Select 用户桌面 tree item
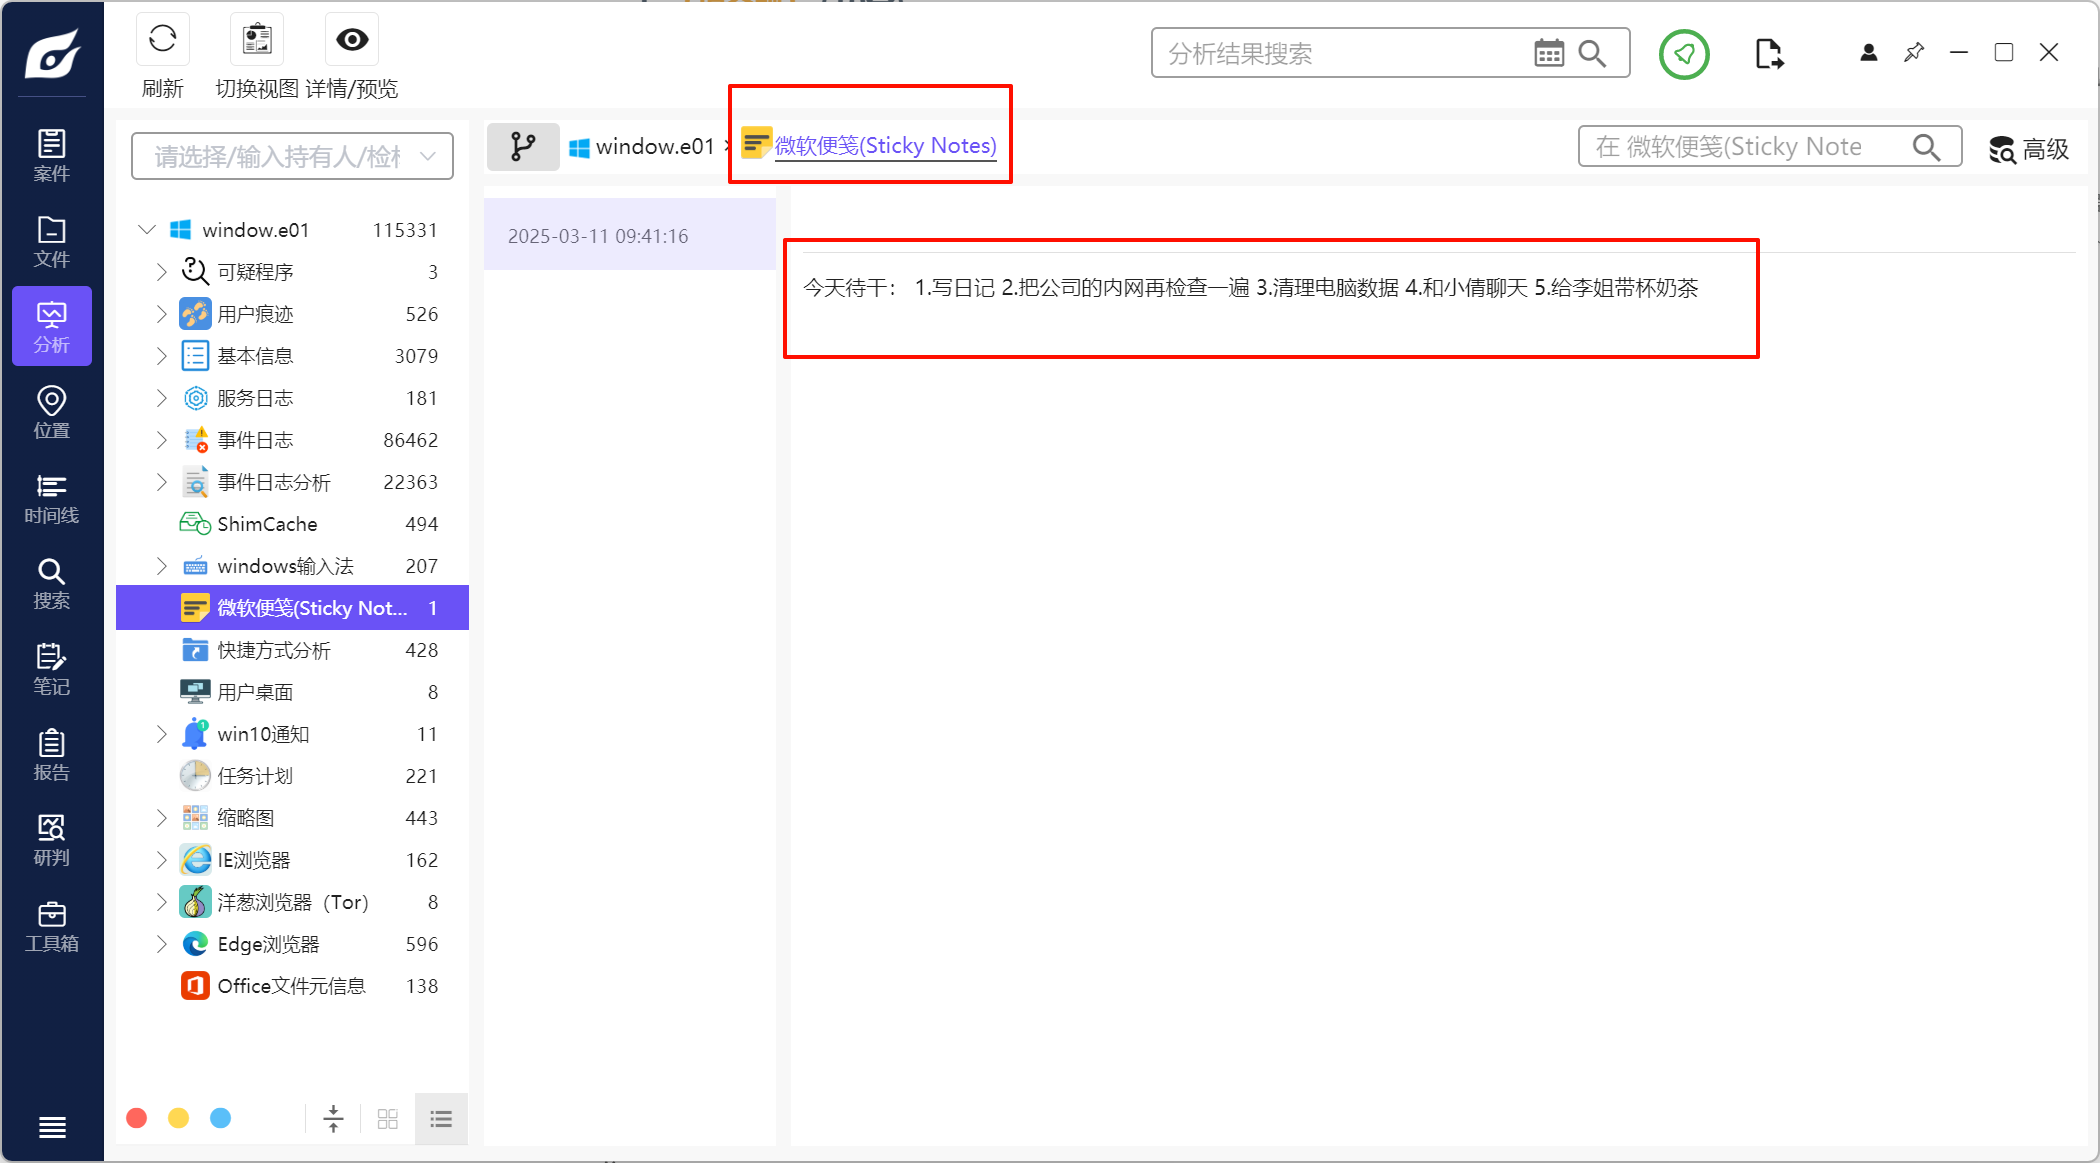The image size is (2100, 1163). [x=292, y=692]
